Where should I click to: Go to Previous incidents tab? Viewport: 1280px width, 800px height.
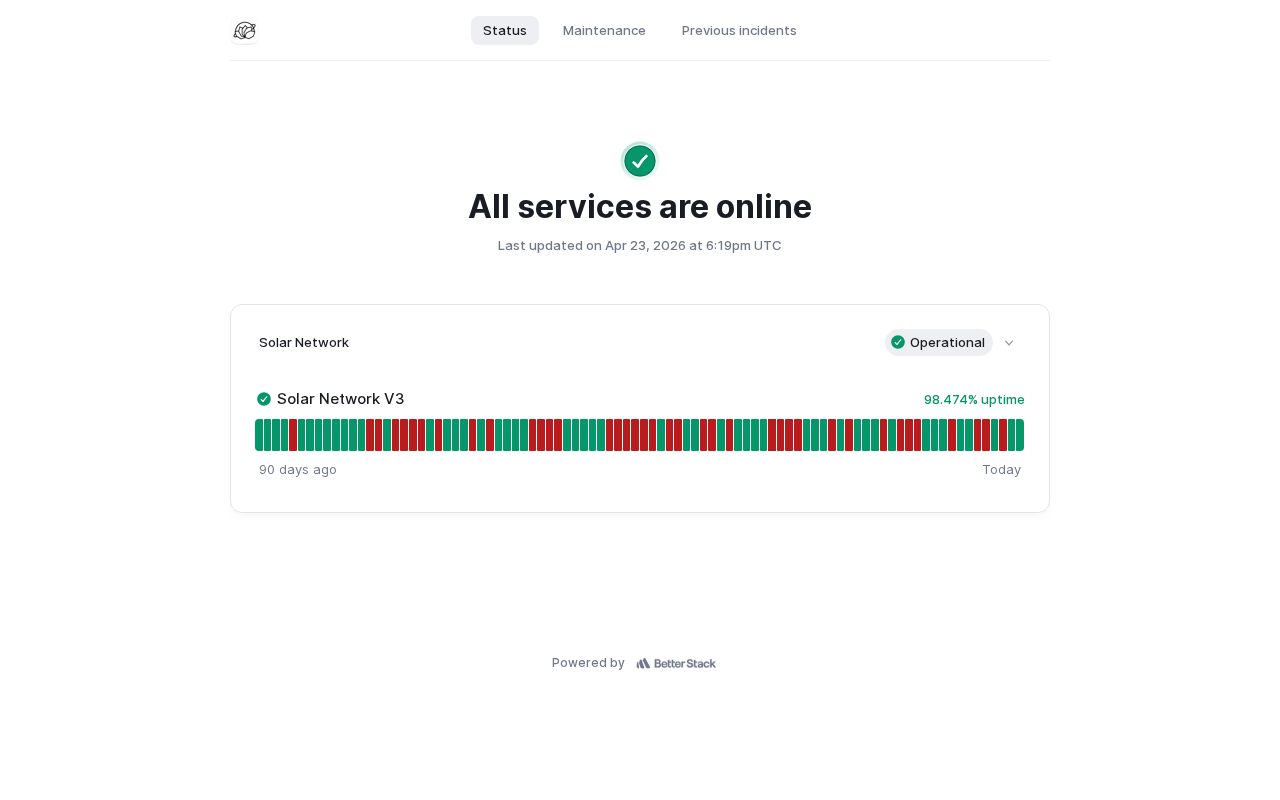click(x=739, y=31)
